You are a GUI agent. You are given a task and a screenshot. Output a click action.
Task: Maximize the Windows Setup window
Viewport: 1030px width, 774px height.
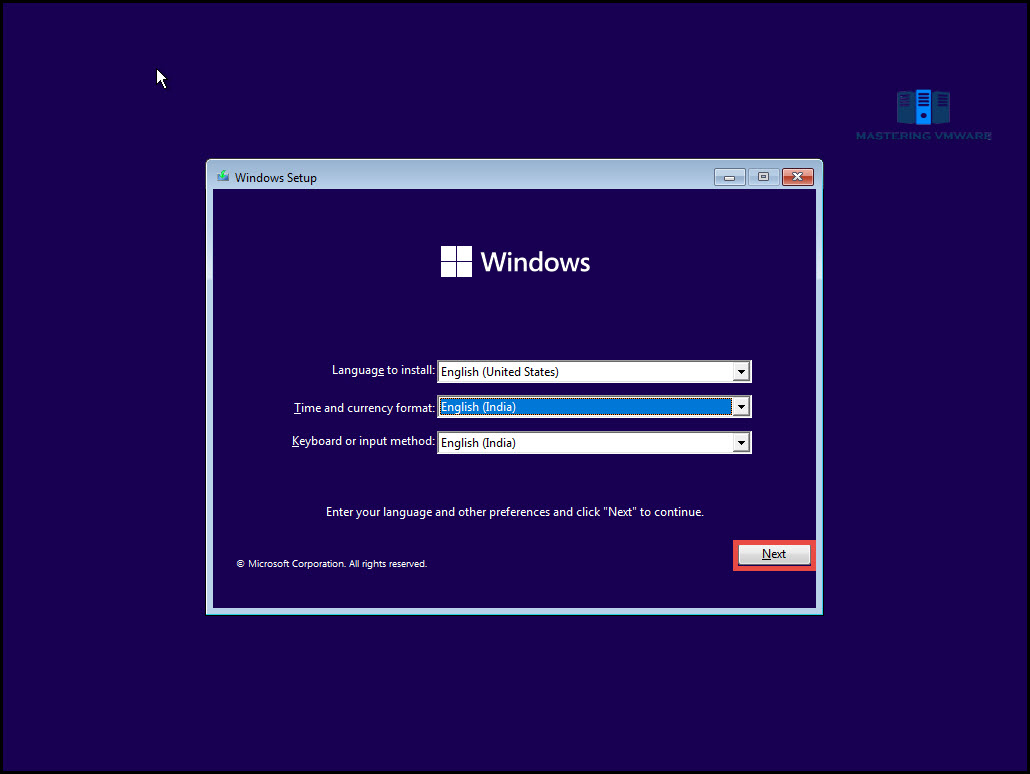[763, 177]
